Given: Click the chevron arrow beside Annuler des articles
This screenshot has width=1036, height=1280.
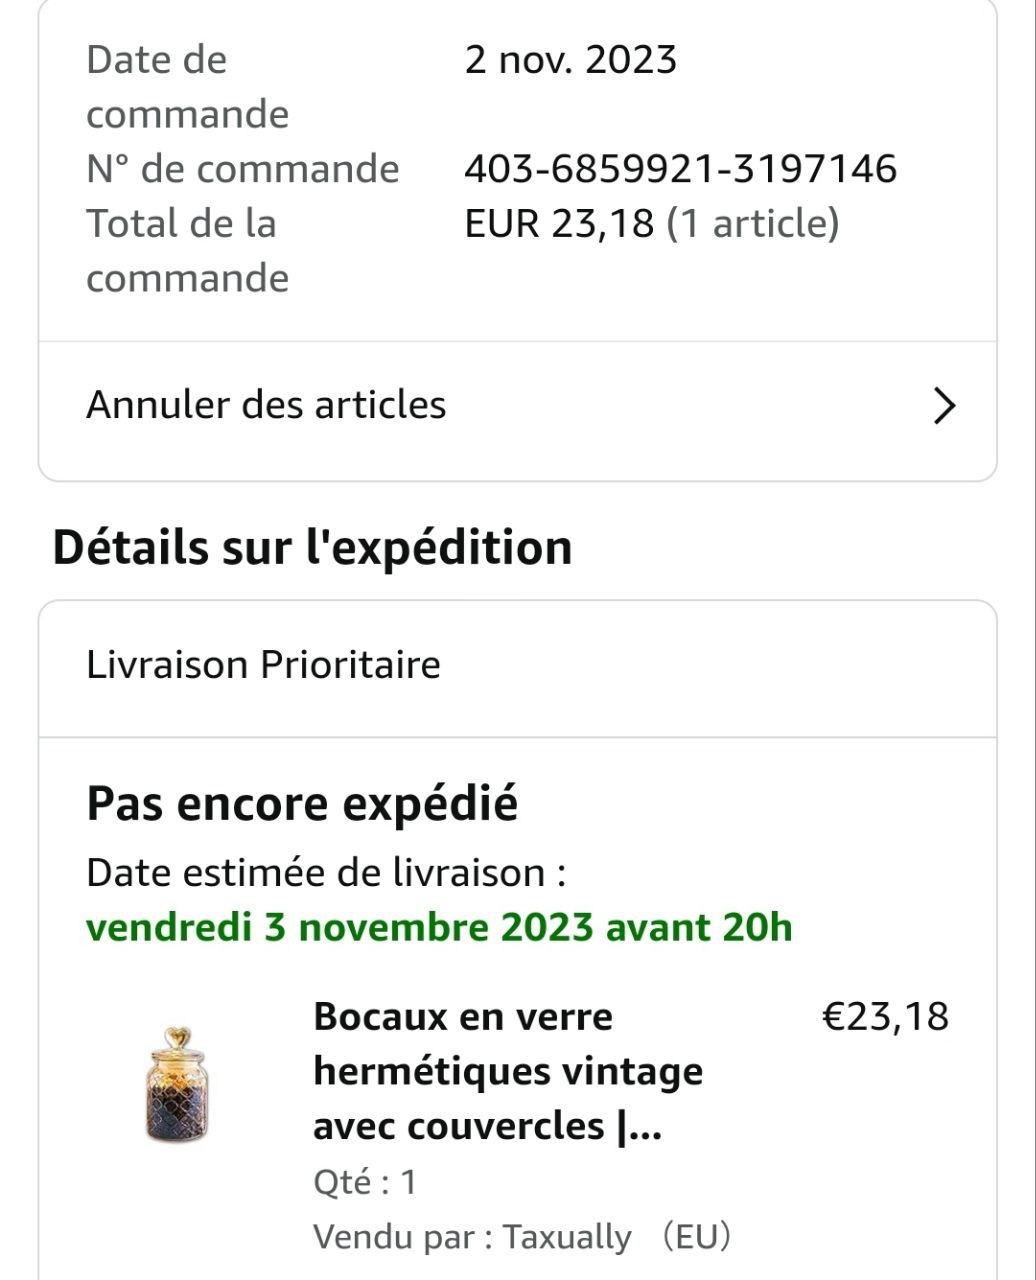Looking at the screenshot, I should pos(944,406).
